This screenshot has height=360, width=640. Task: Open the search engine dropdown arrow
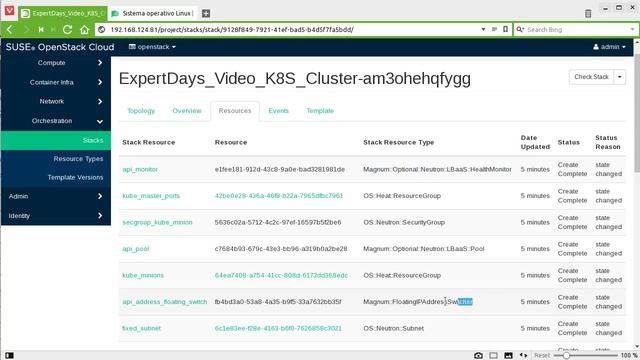pos(632,29)
